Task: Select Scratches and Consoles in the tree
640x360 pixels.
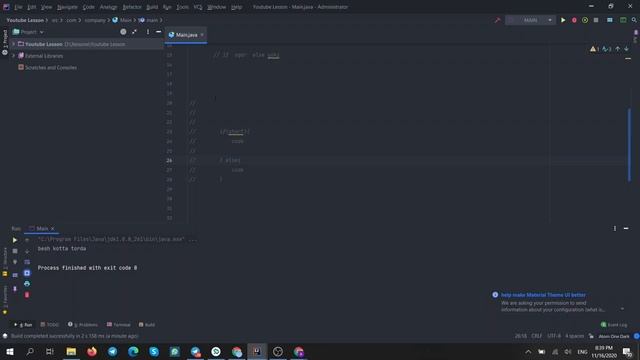Action: [47, 68]
